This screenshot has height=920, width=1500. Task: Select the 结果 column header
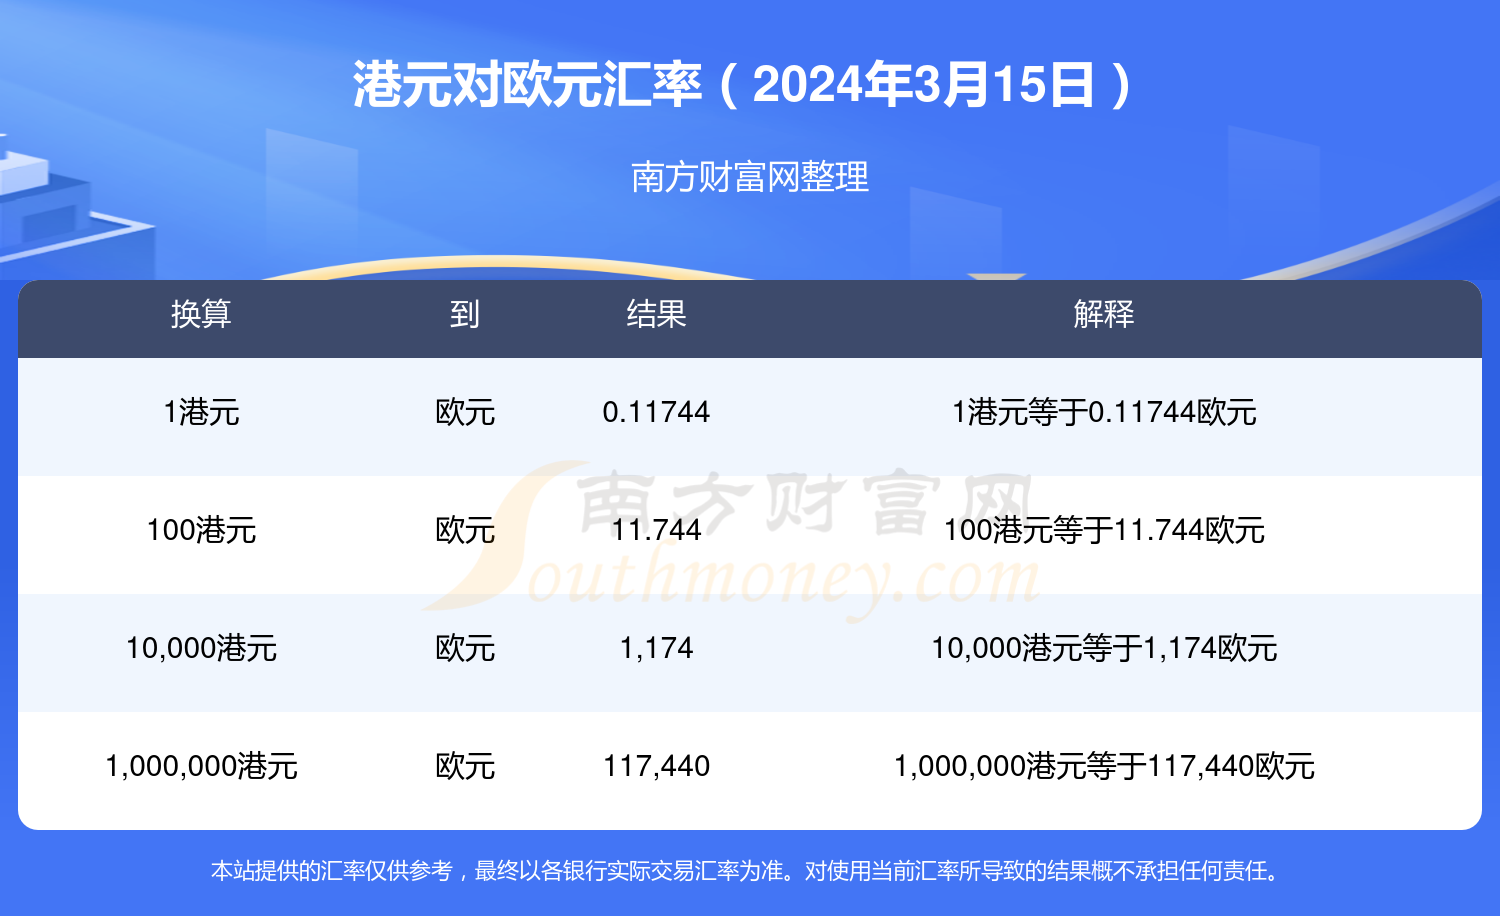pos(656,314)
